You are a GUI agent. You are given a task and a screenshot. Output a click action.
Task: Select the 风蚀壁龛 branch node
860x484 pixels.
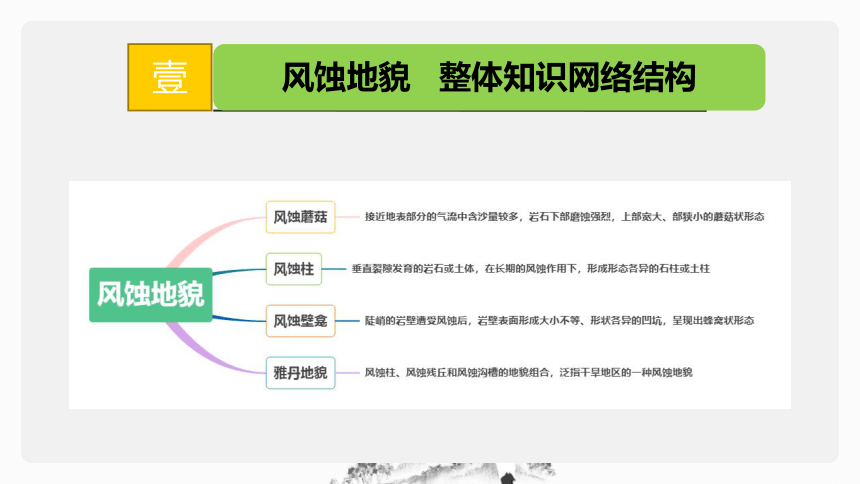point(301,321)
